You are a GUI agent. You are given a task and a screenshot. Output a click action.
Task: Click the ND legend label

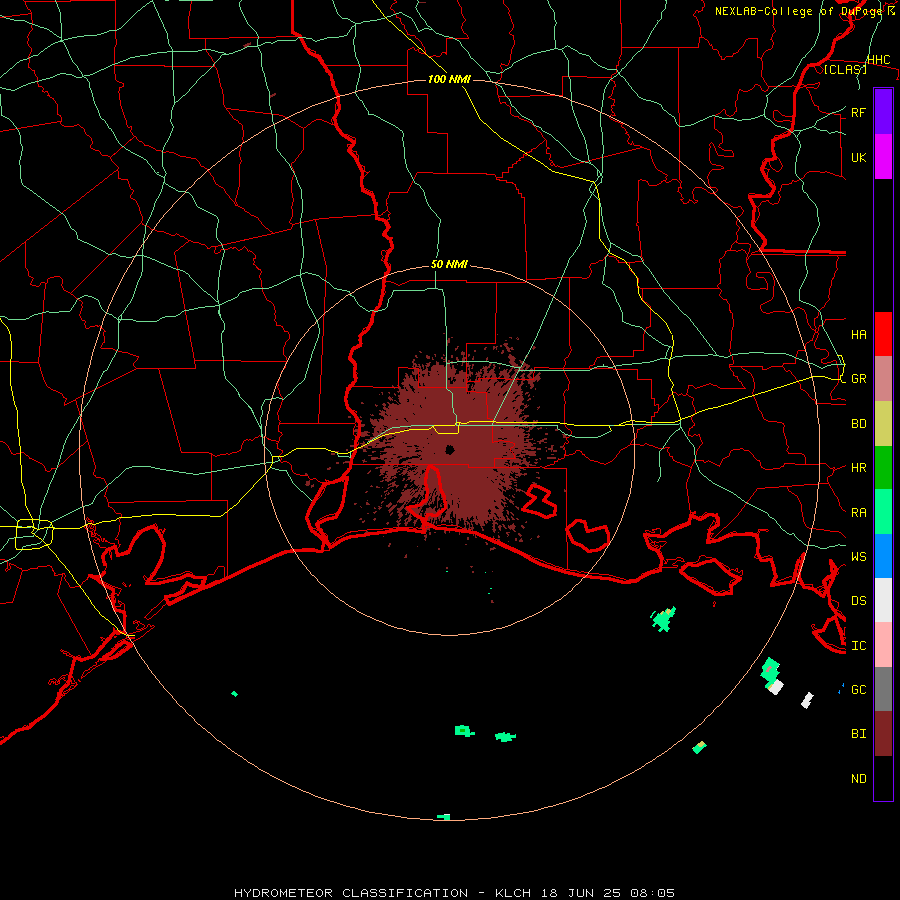tap(858, 779)
